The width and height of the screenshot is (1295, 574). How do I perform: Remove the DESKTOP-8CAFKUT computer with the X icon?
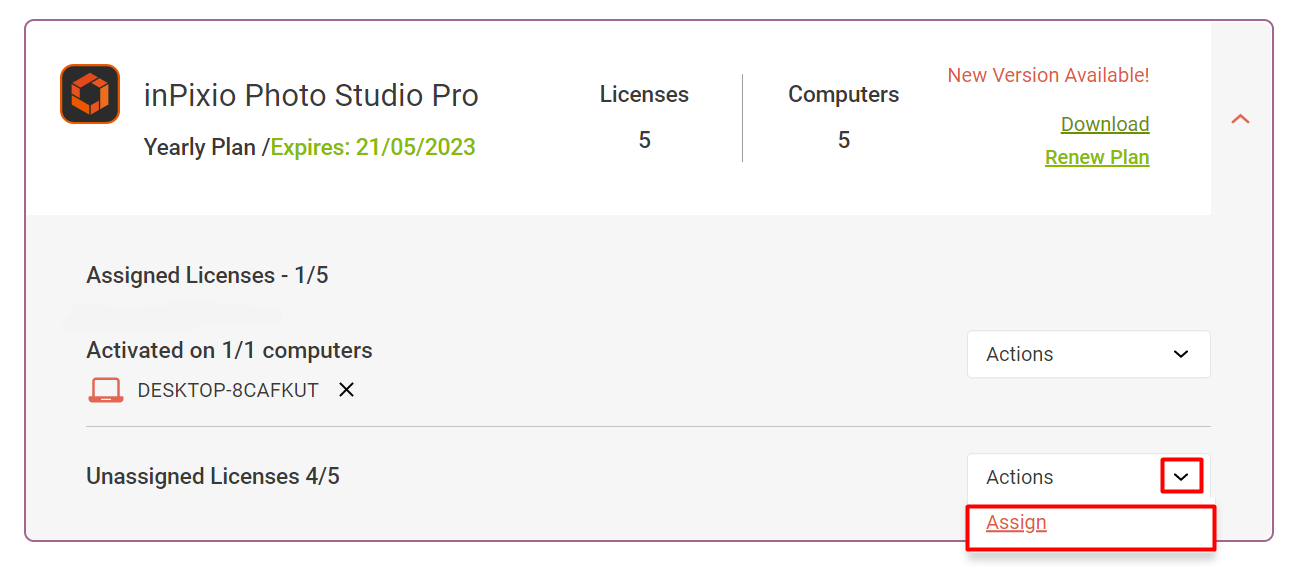(346, 390)
